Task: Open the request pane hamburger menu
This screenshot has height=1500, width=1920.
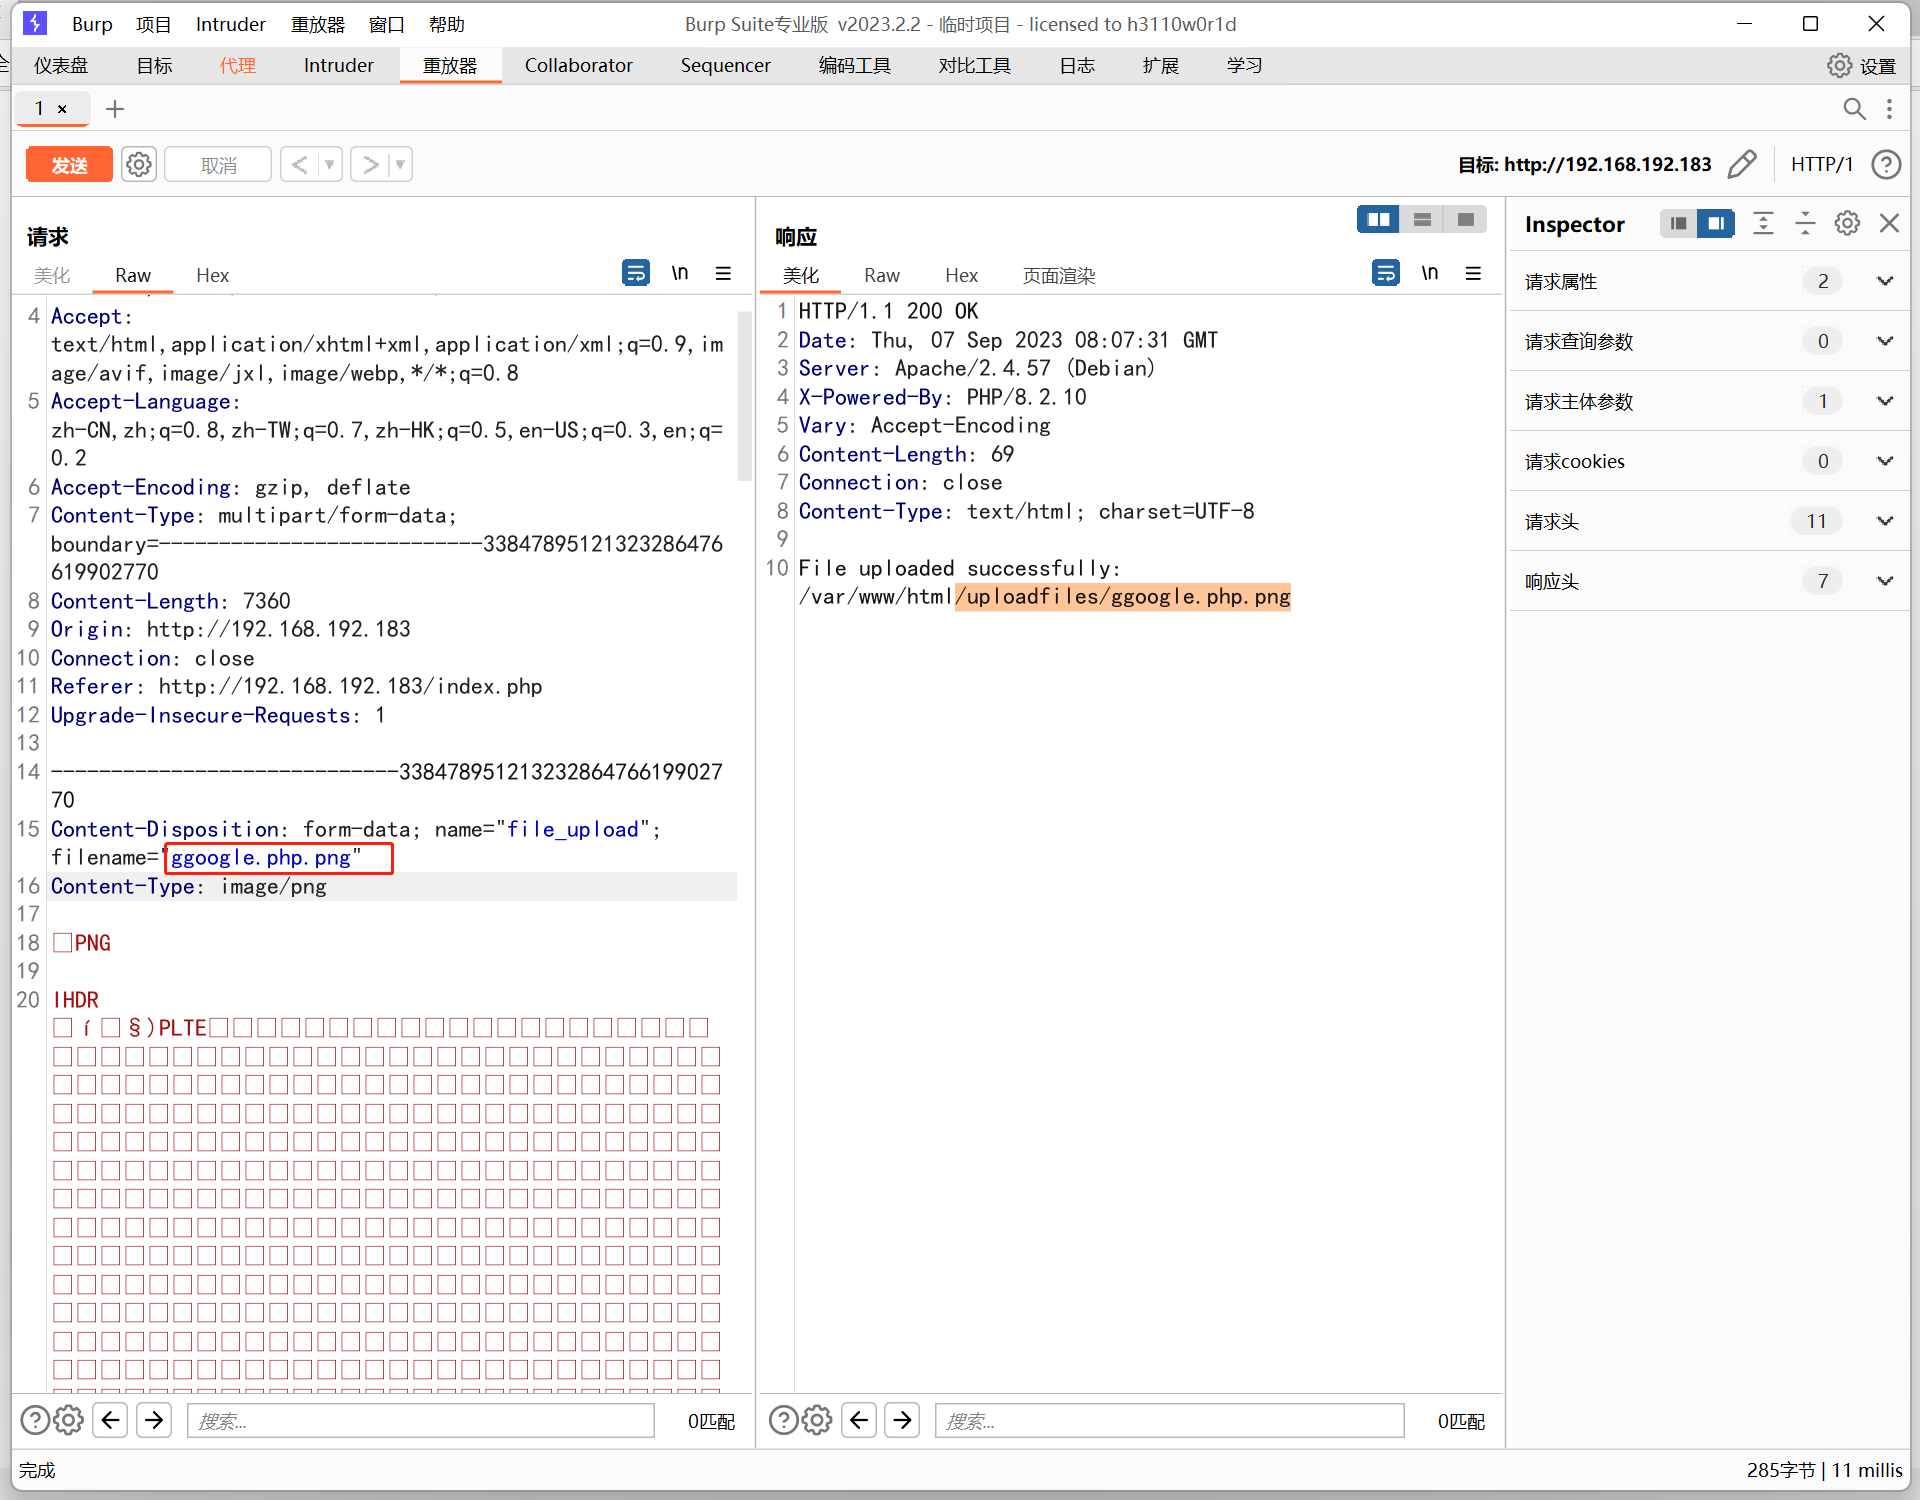Action: (x=723, y=273)
